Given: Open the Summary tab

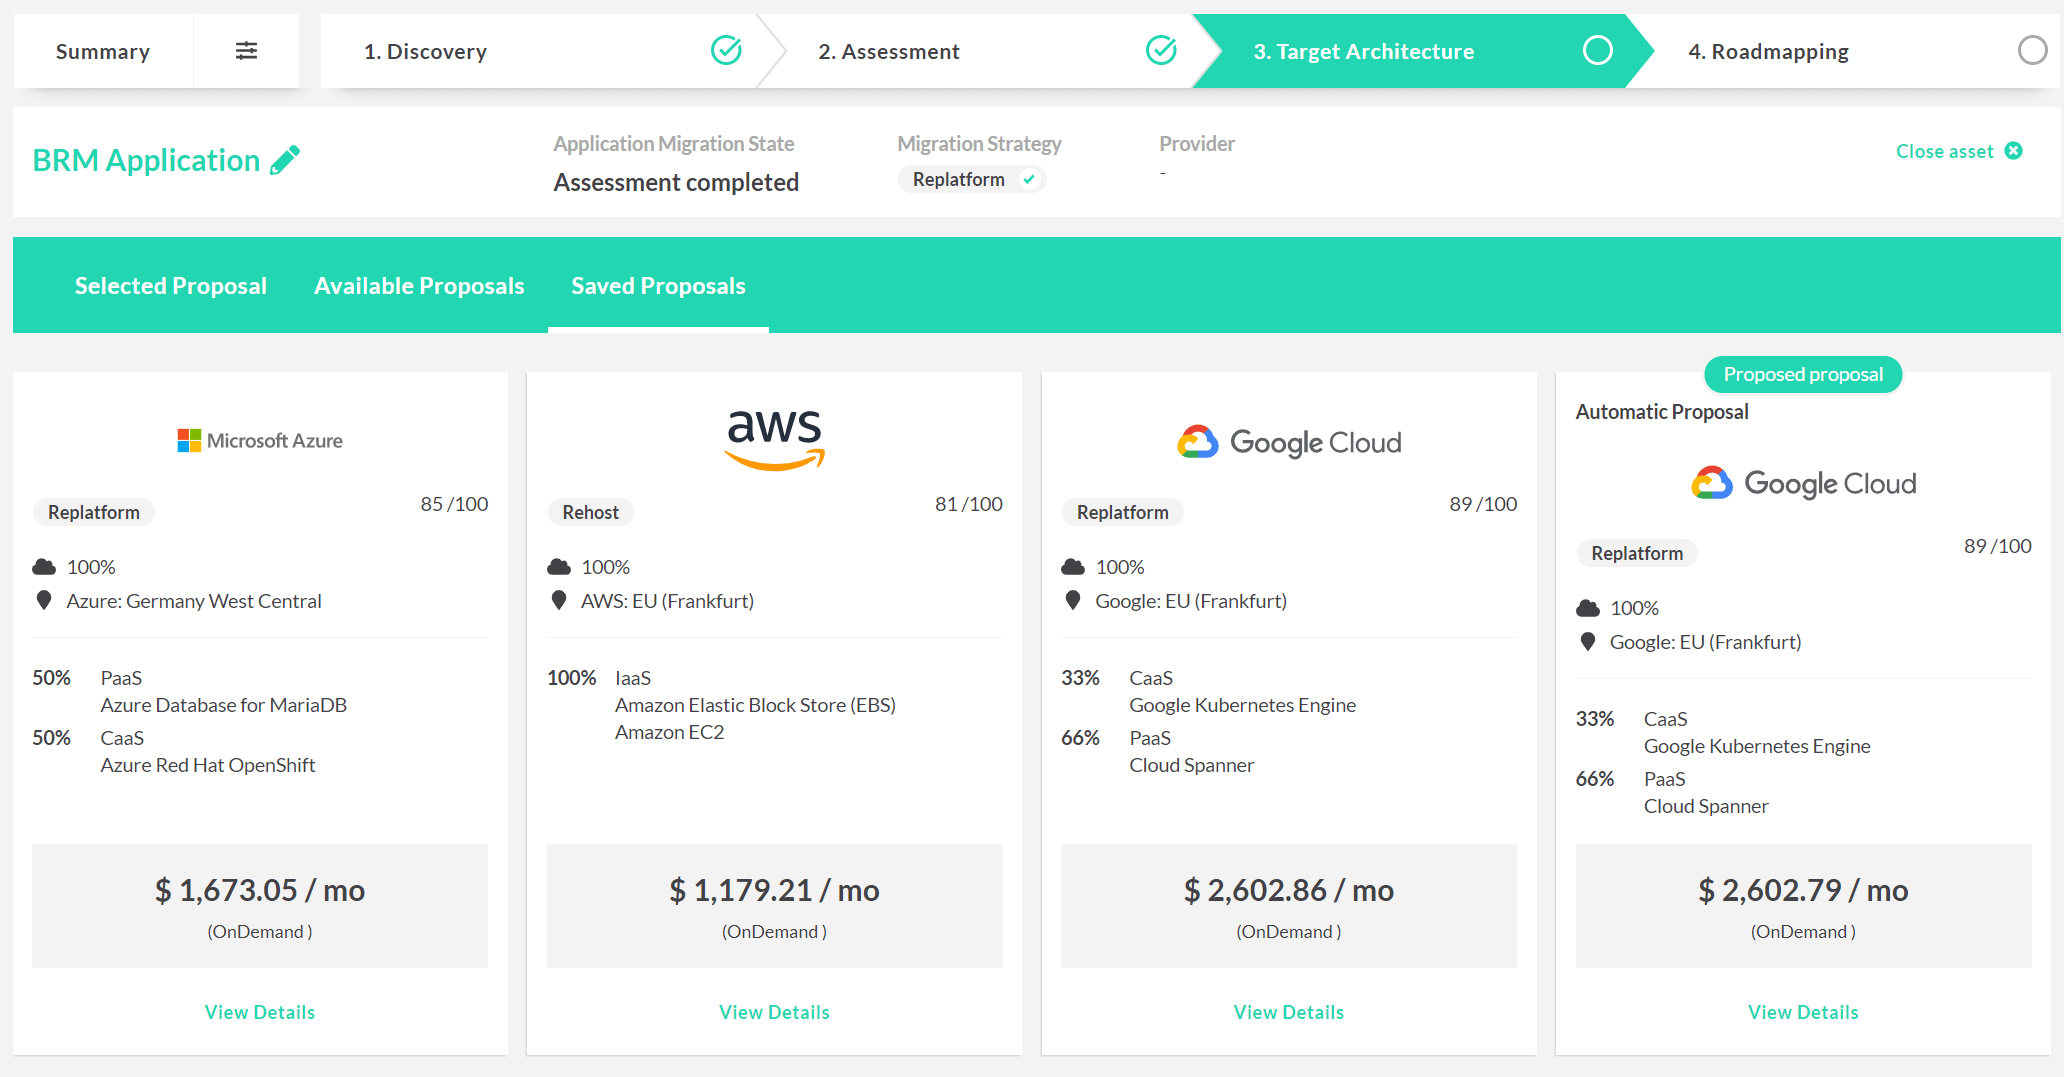Looking at the screenshot, I should tap(103, 51).
